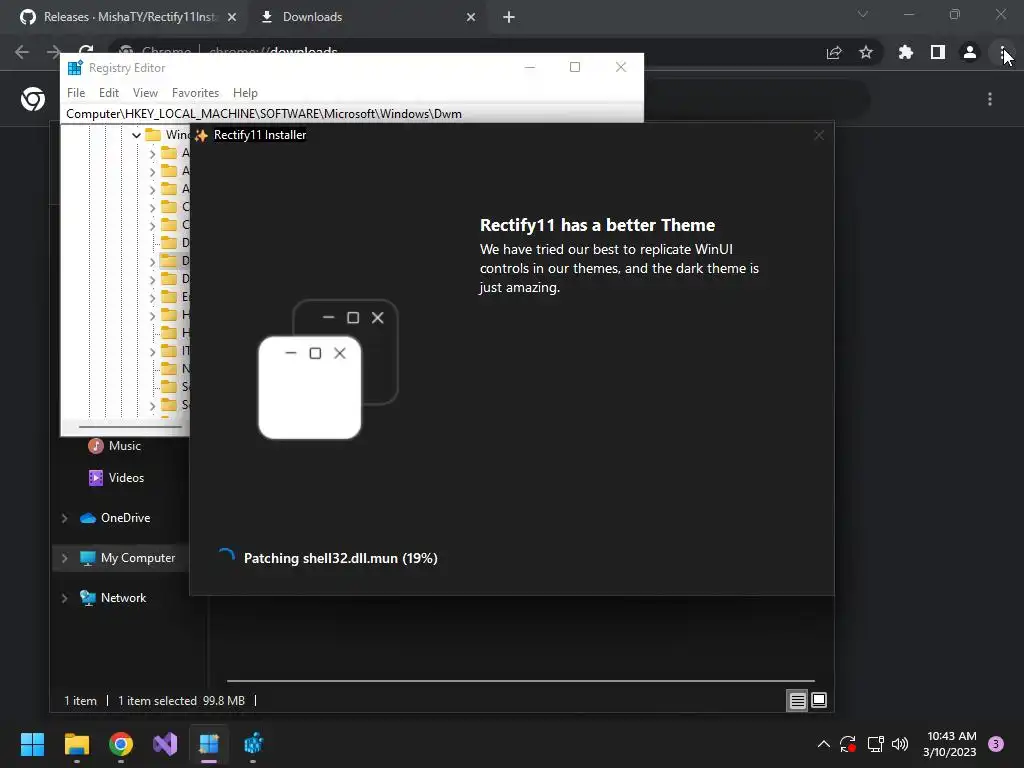Click the Chrome logo on the downloads page
Image resolution: width=1024 pixels, height=768 pixels.
33,99
